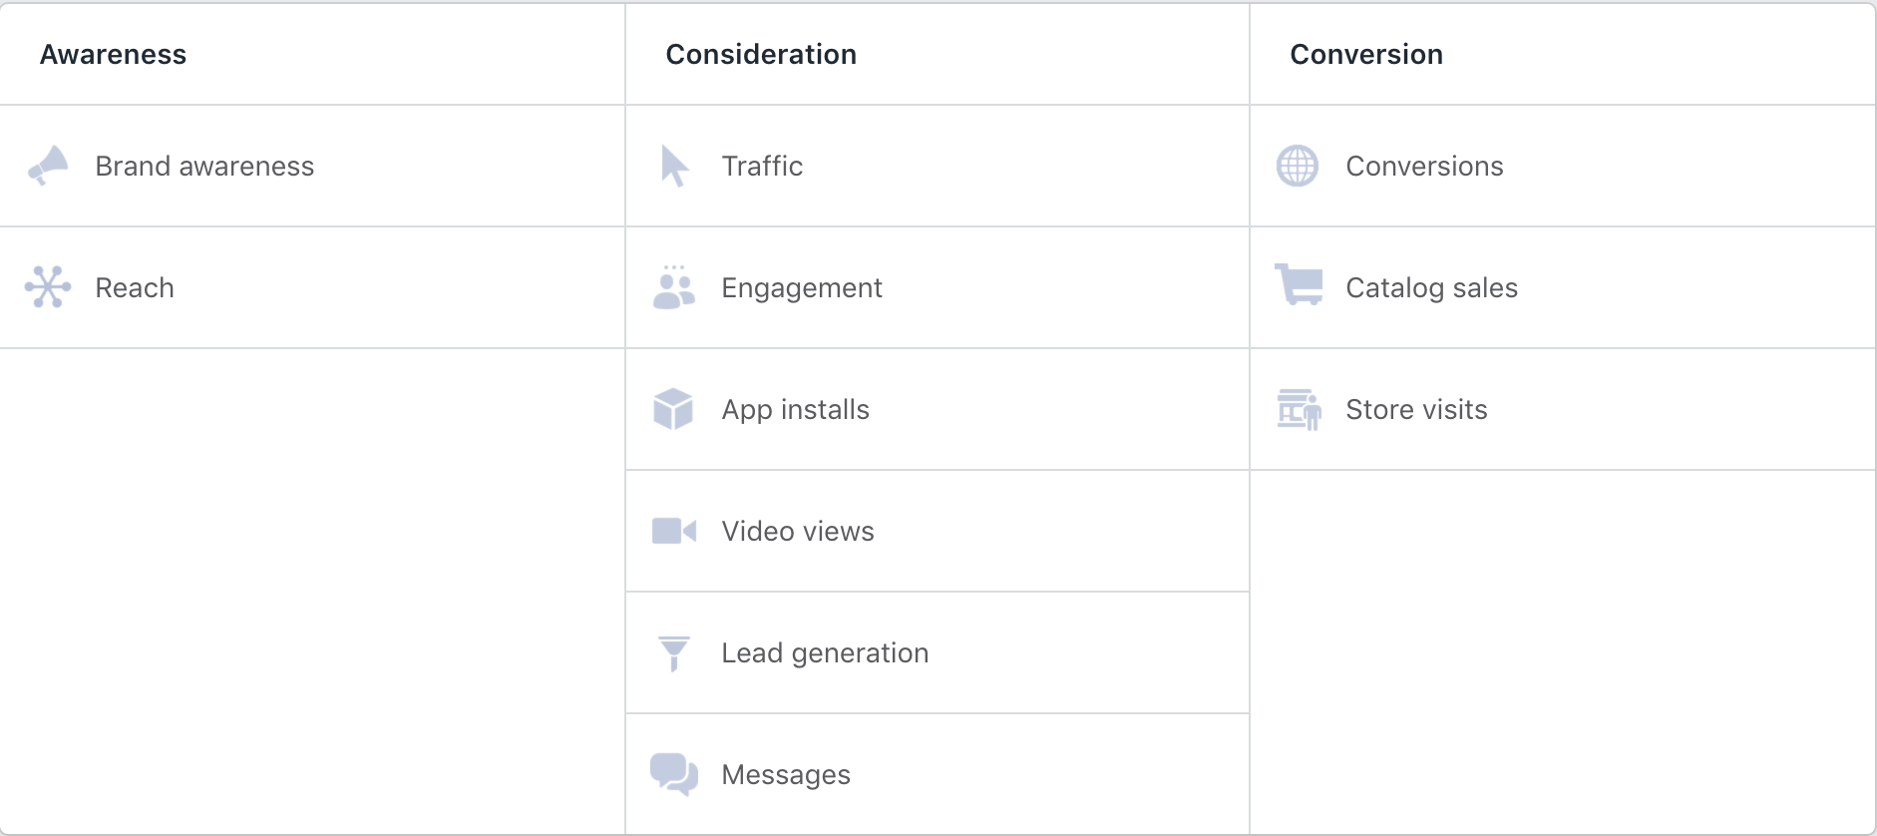1877x836 pixels.
Task: Select the Traffic objective
Action: point(938,166)
